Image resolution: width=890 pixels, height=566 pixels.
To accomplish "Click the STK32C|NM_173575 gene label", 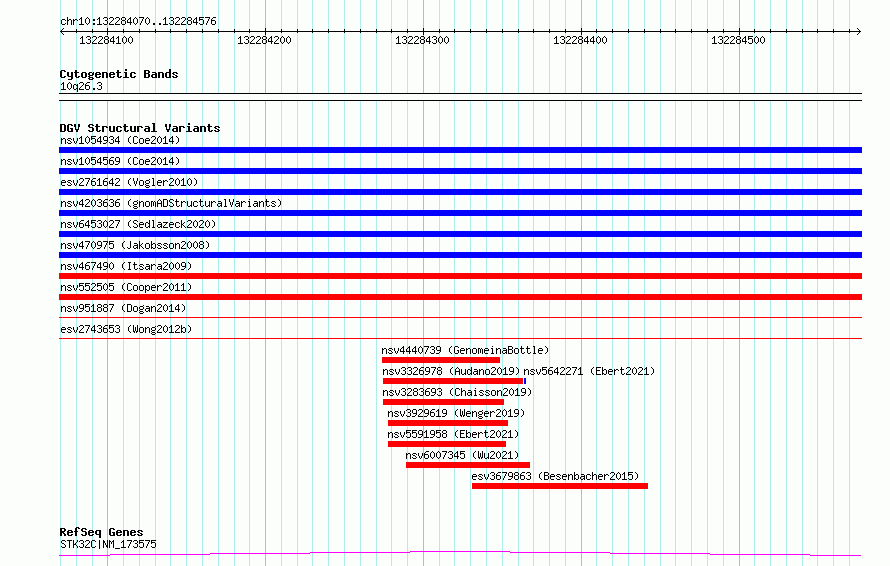I will coord(108,544).
